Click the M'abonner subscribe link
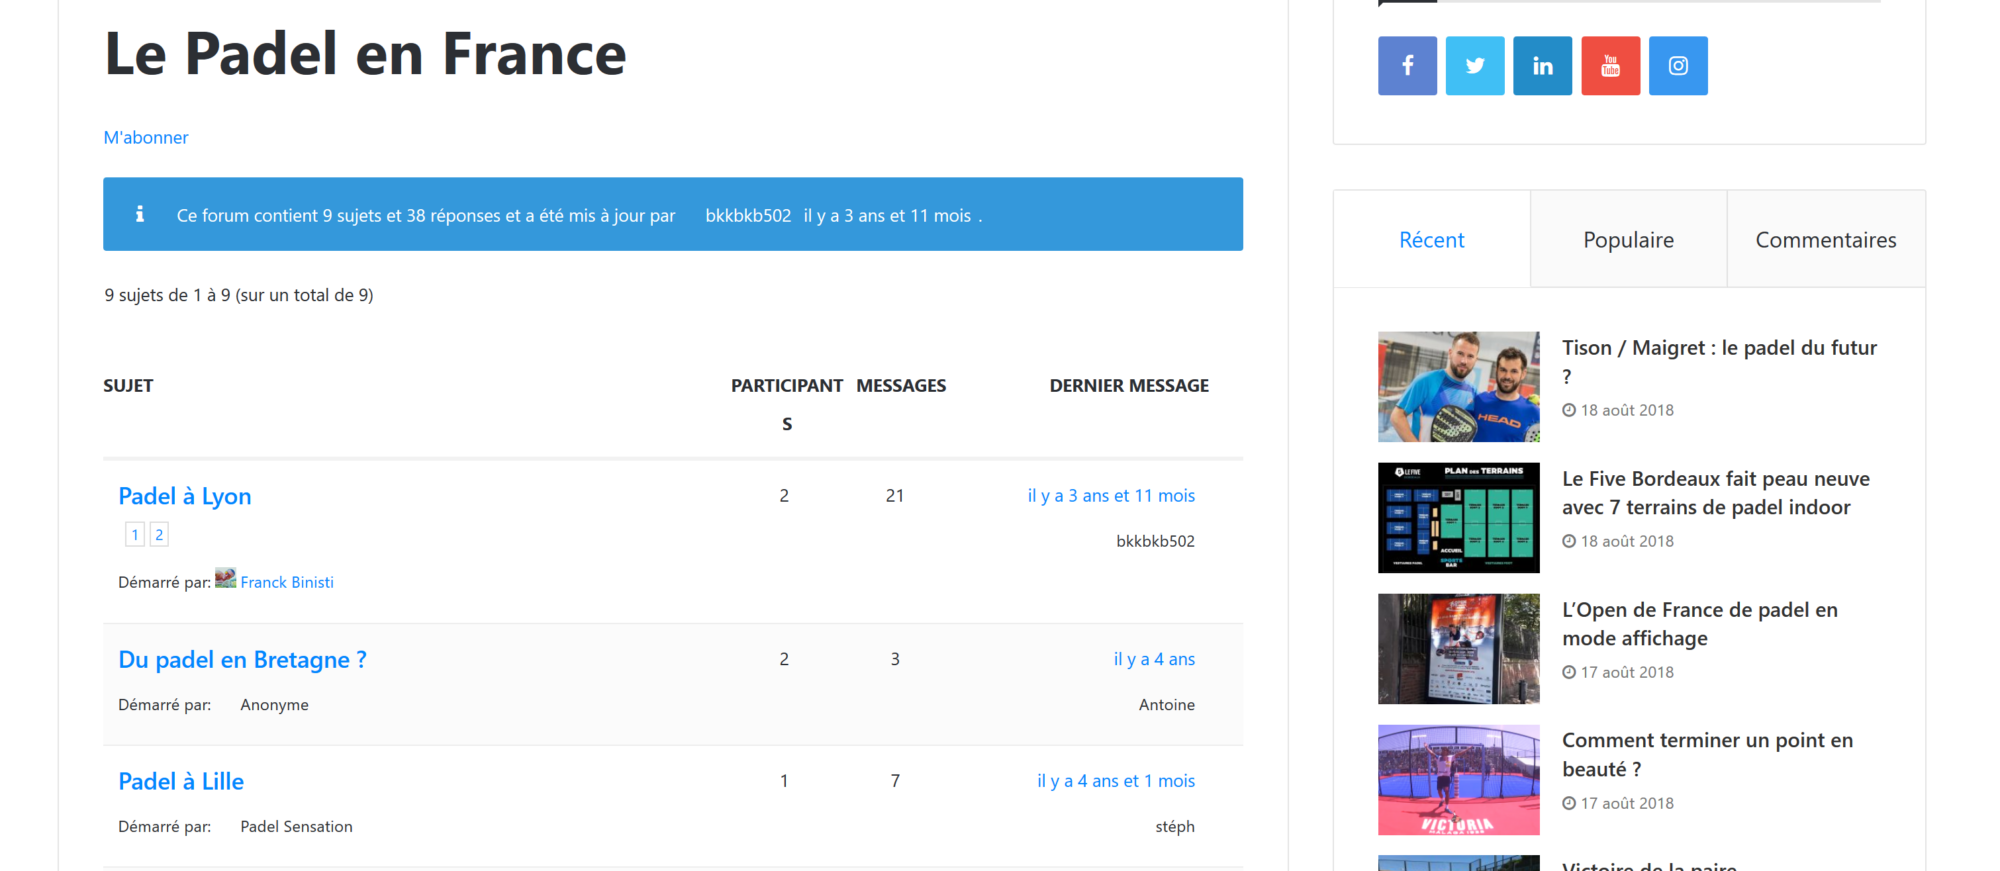The image size is (2000, 871). [x=146, y=138]
